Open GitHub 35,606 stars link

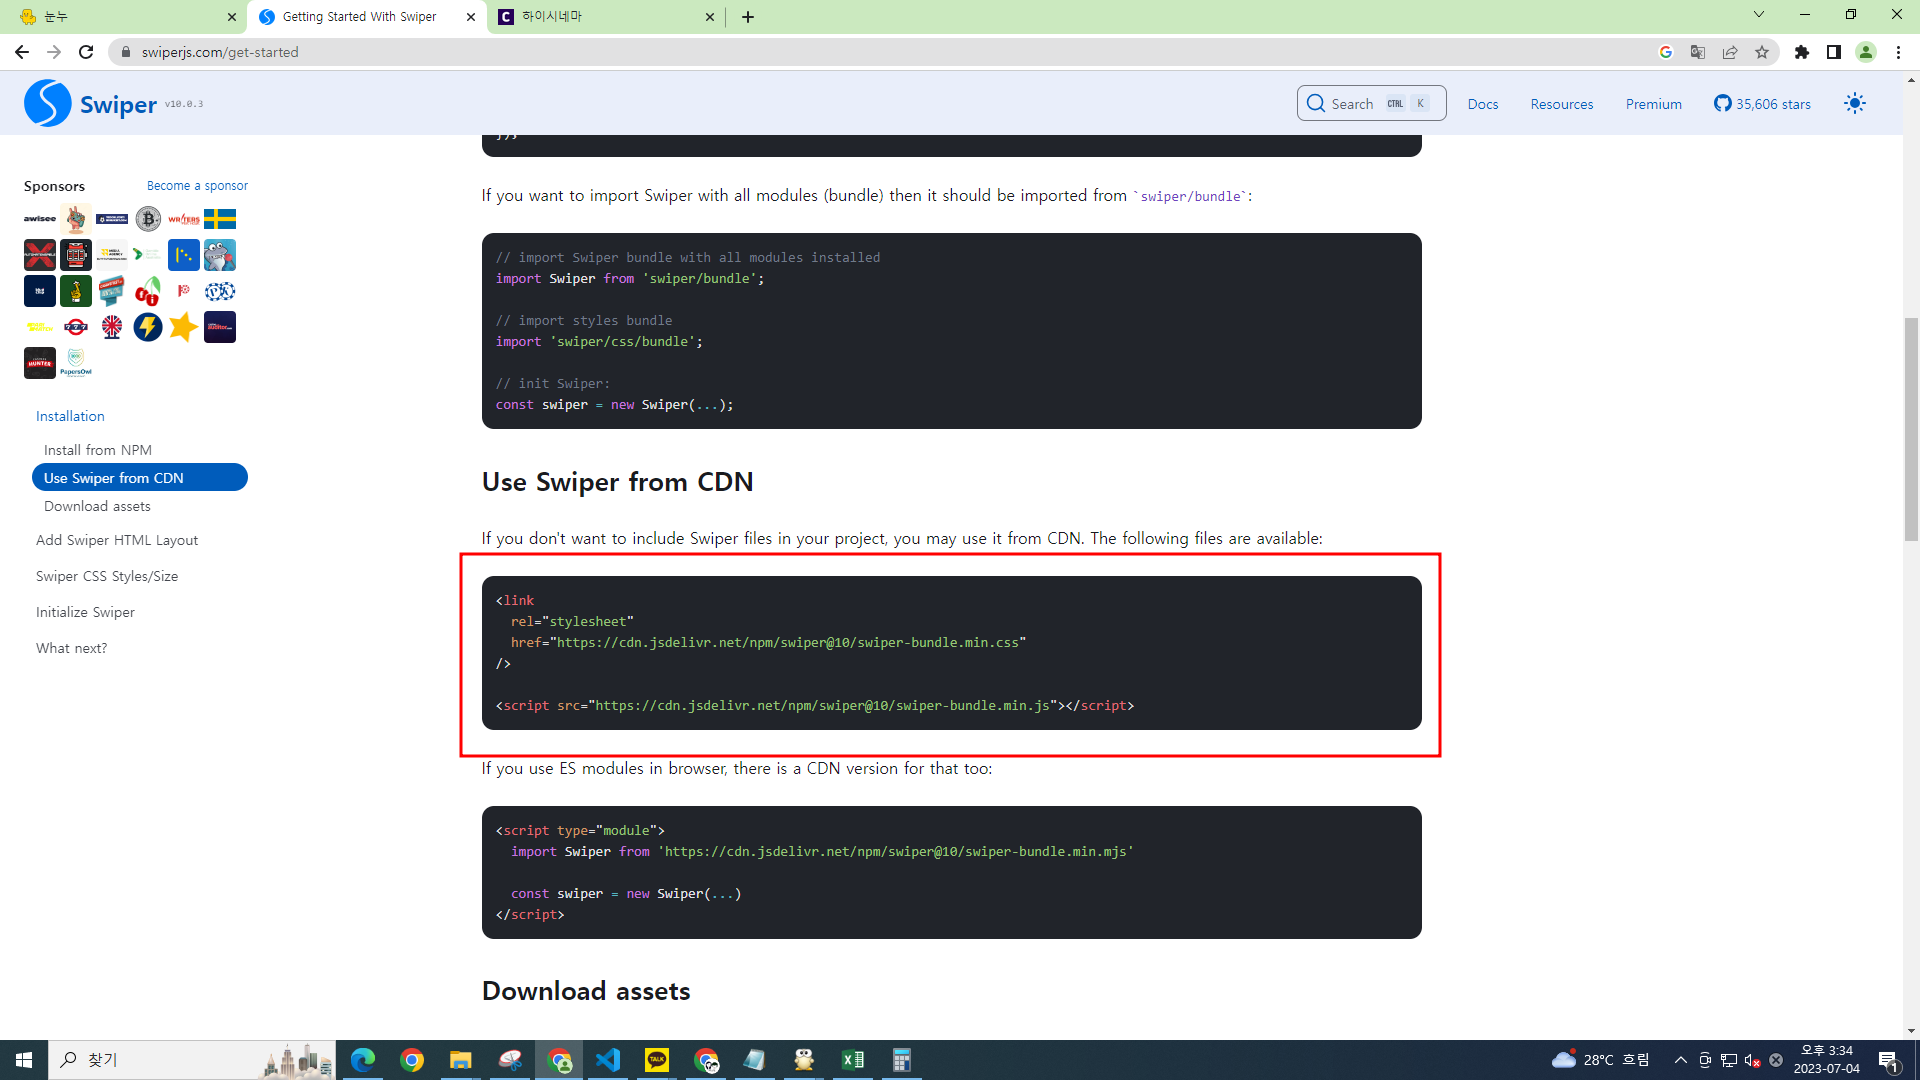point(1762,104)
